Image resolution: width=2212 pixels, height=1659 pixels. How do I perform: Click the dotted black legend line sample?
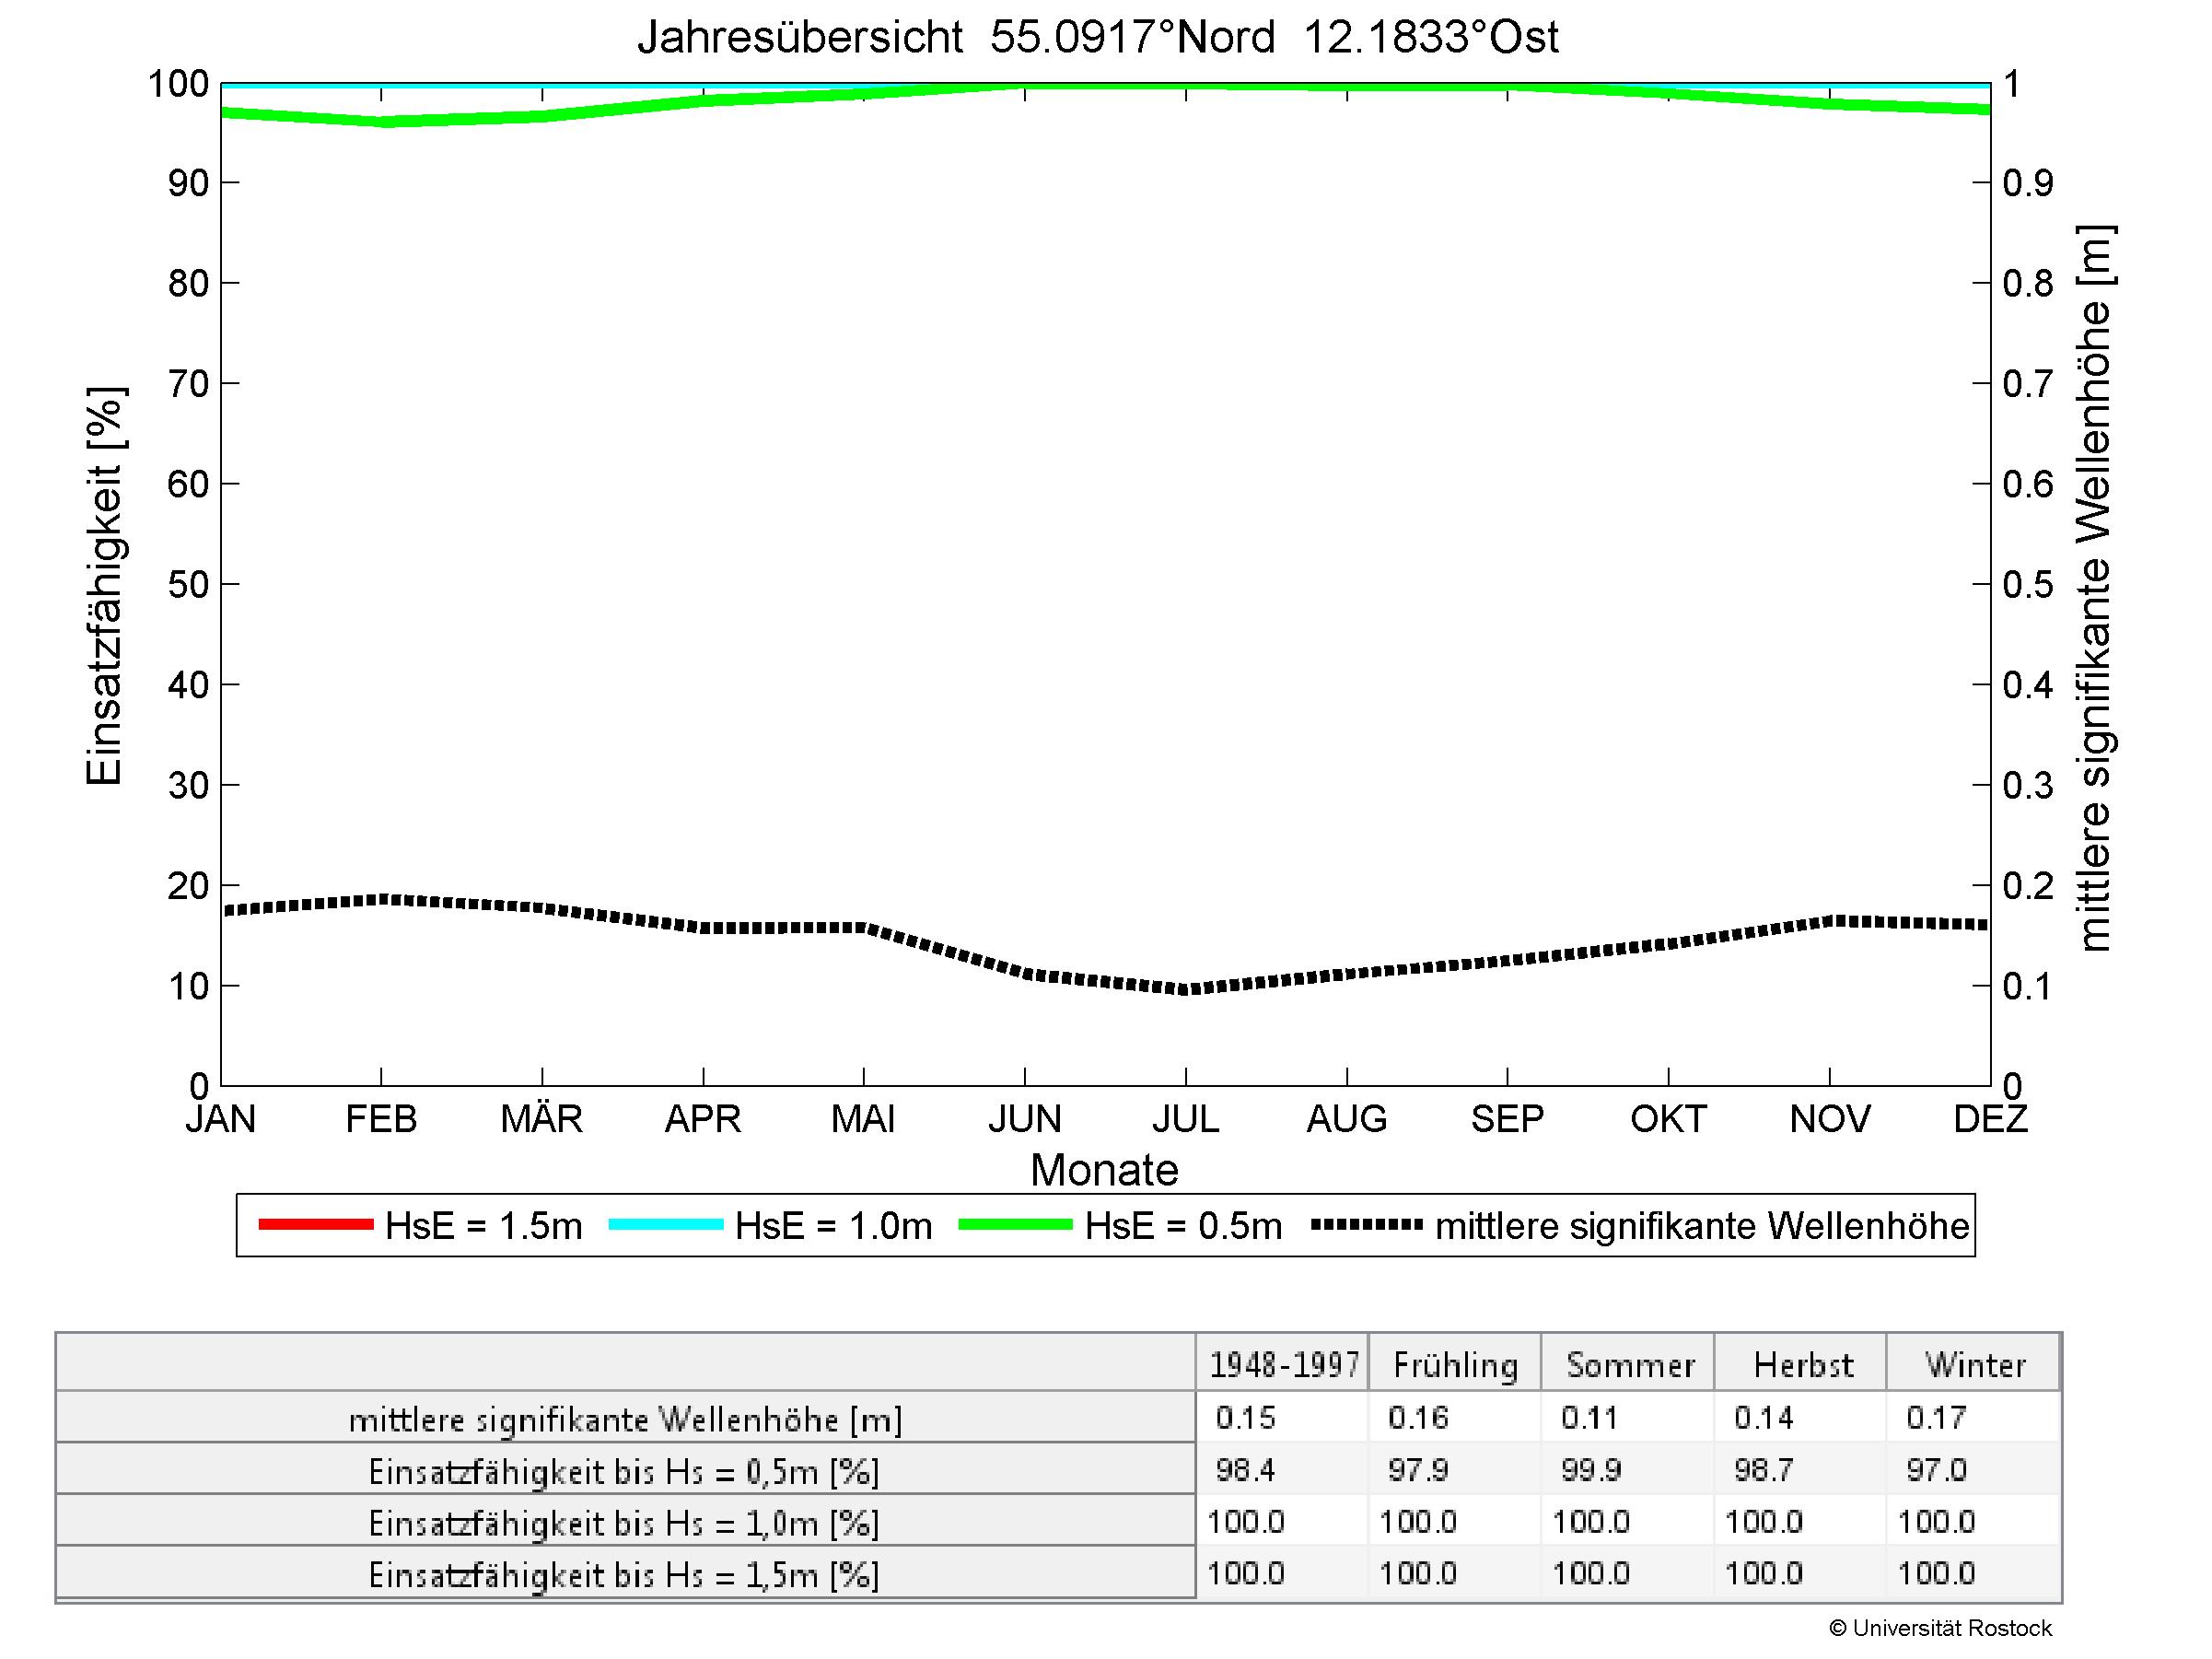[x=1367, y=1225]
